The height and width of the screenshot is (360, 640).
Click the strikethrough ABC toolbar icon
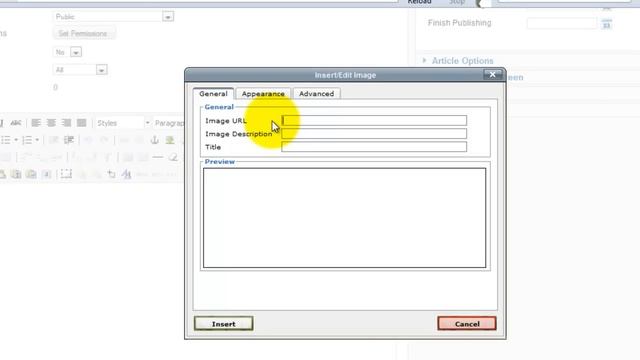tap(16, 123)
